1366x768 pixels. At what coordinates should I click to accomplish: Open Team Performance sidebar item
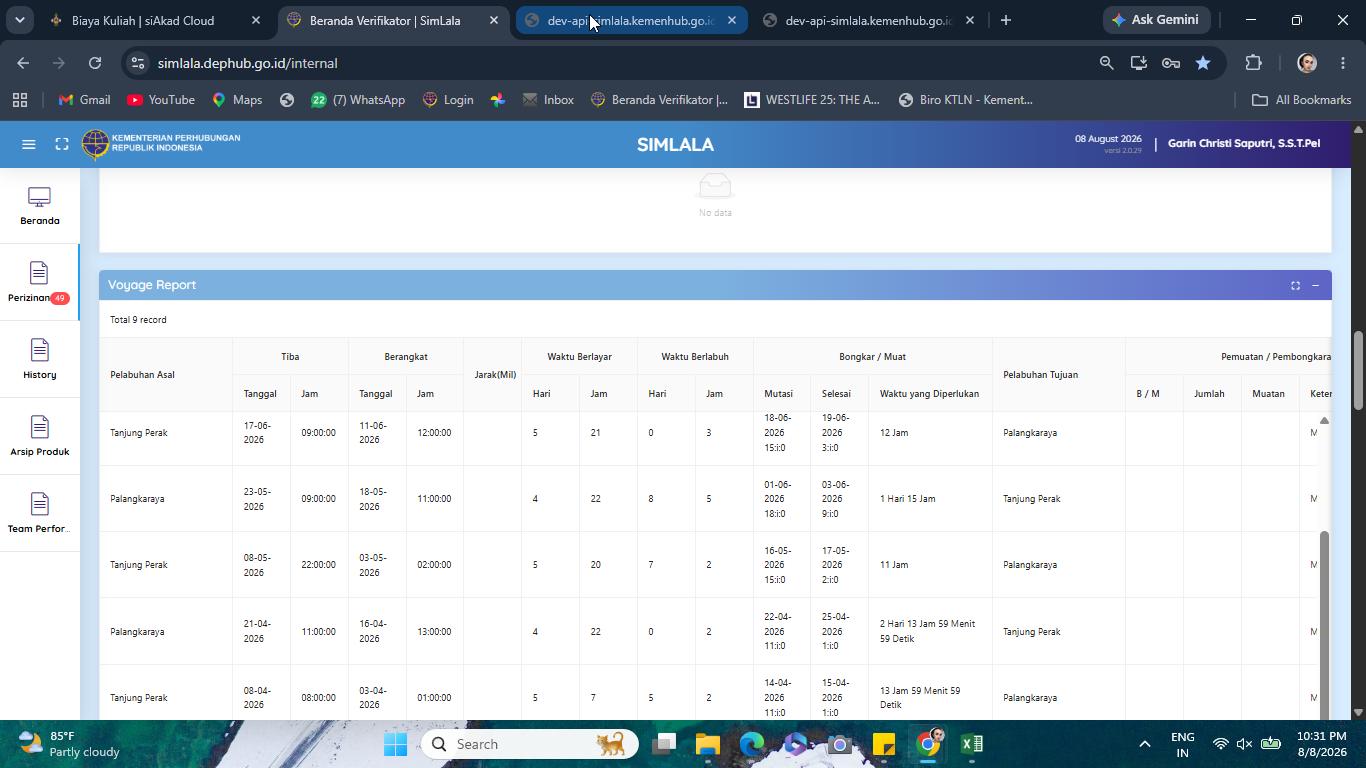(40, 513)
